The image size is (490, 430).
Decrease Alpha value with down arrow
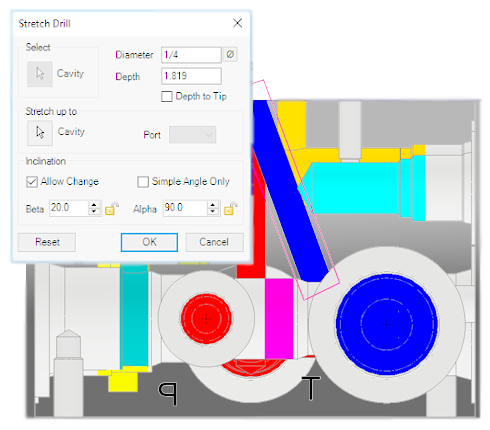[213, 212]
